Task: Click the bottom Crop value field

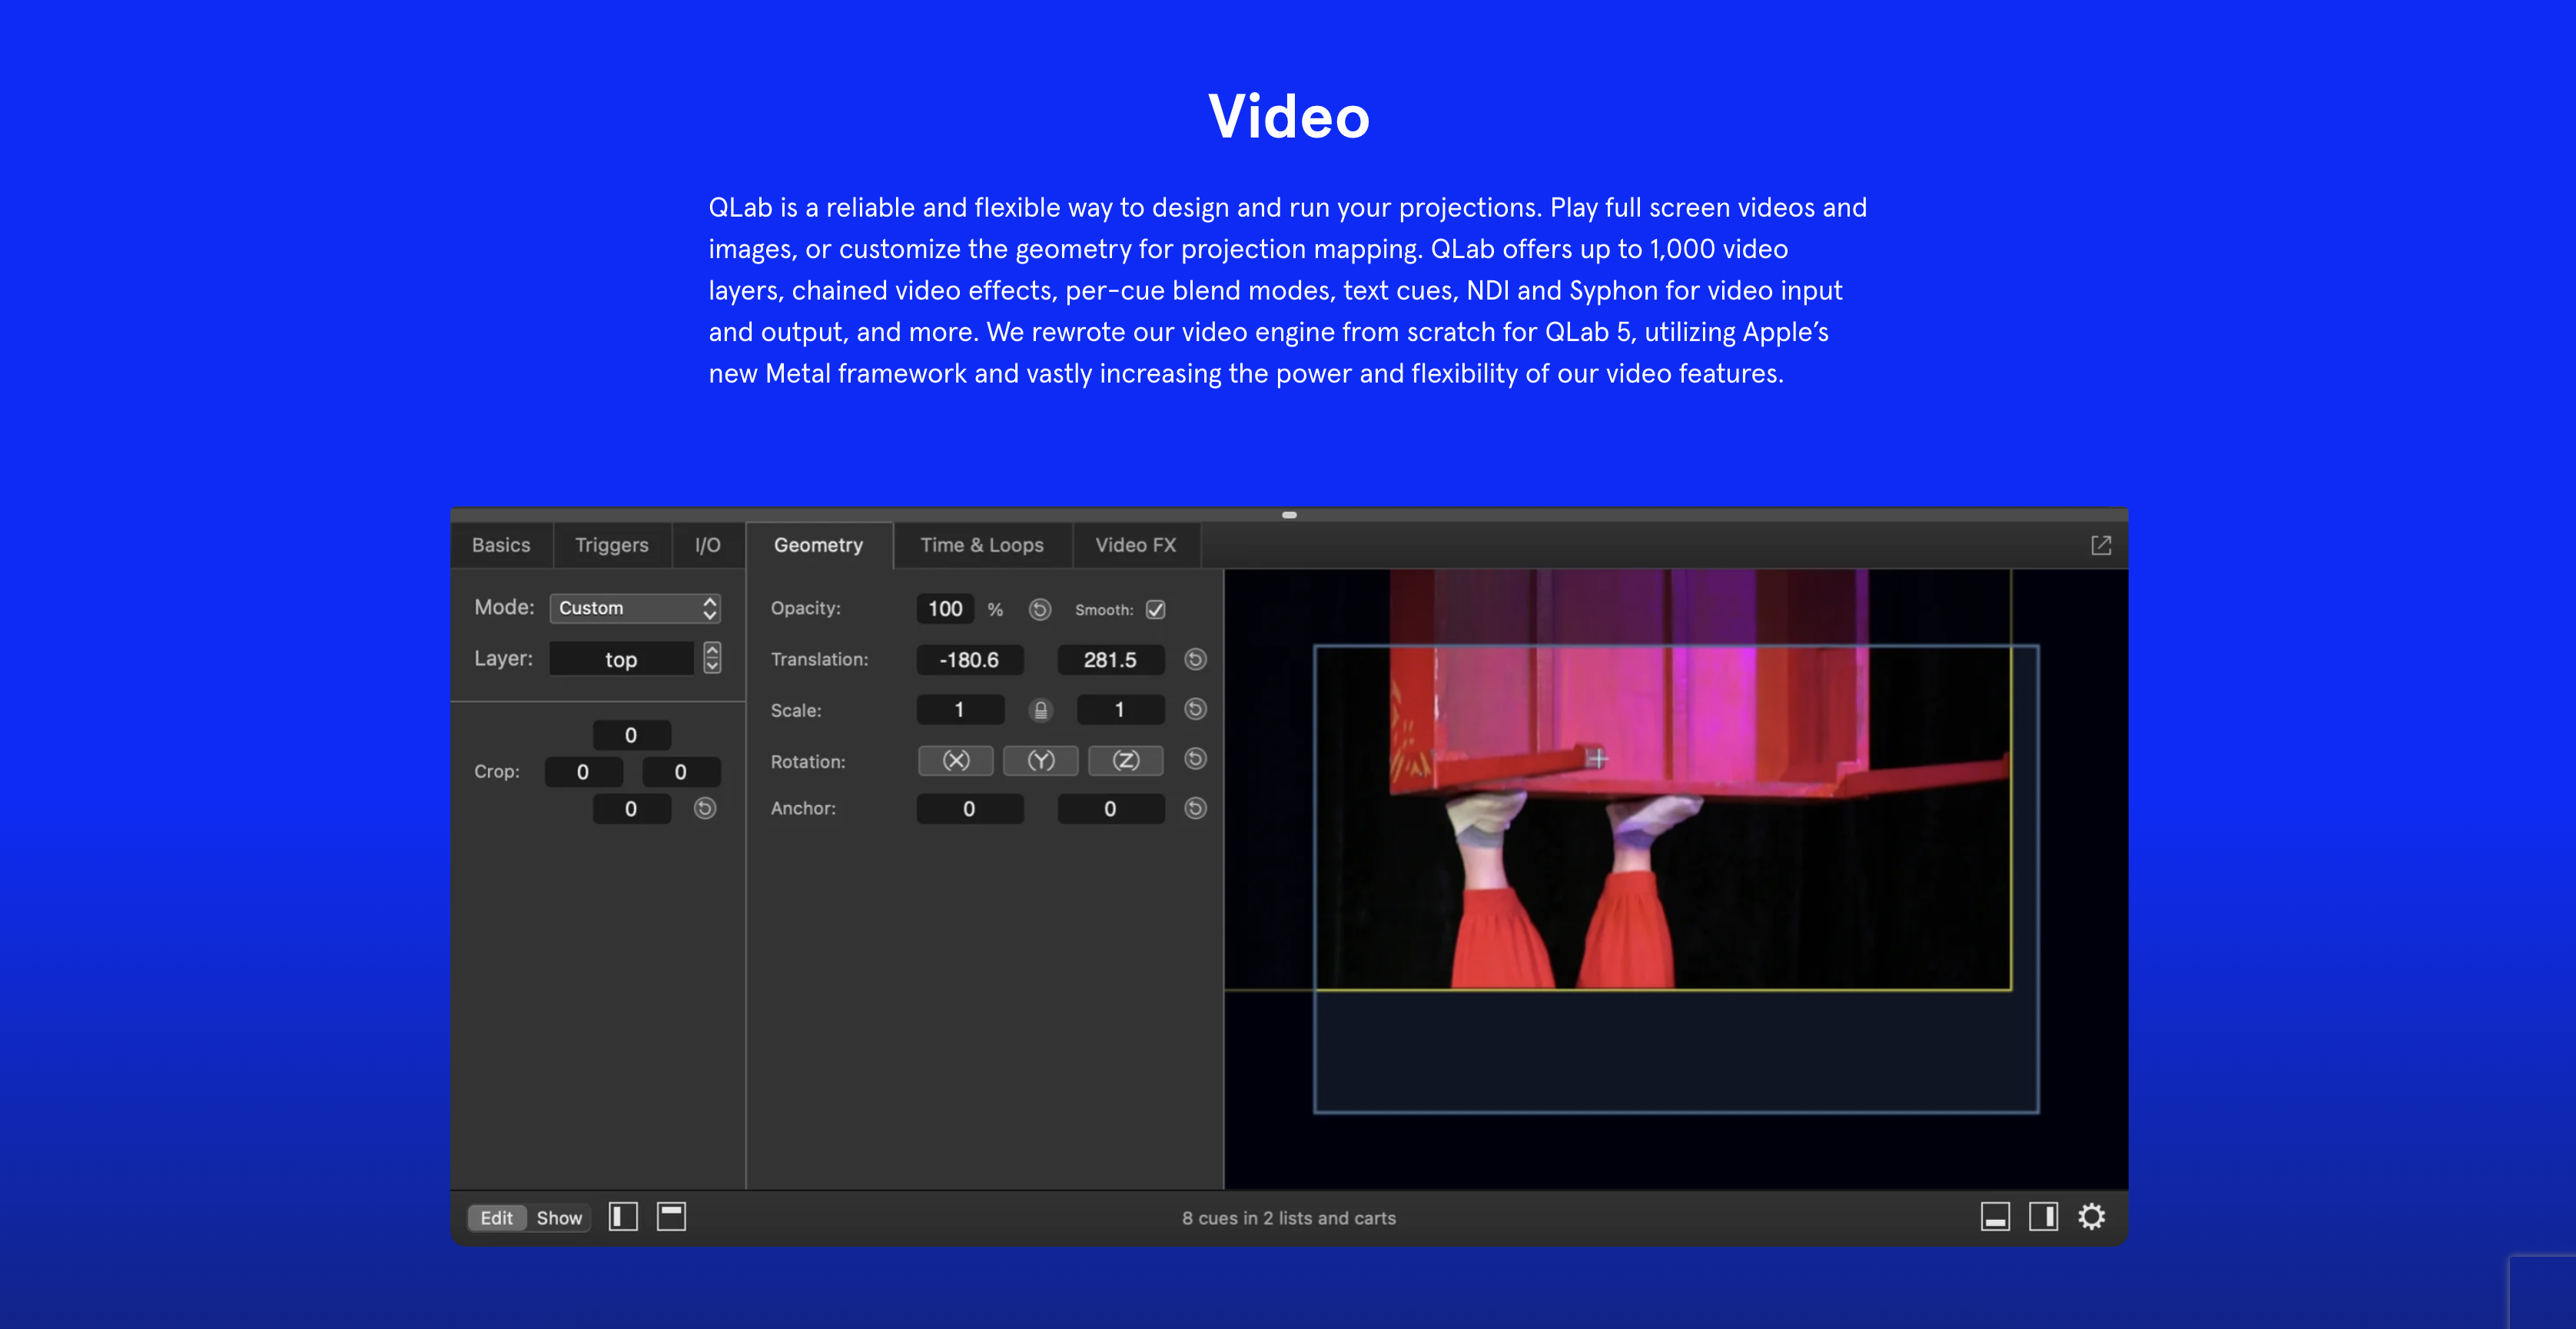Action: pyautogui.click(x=631, y=808)
